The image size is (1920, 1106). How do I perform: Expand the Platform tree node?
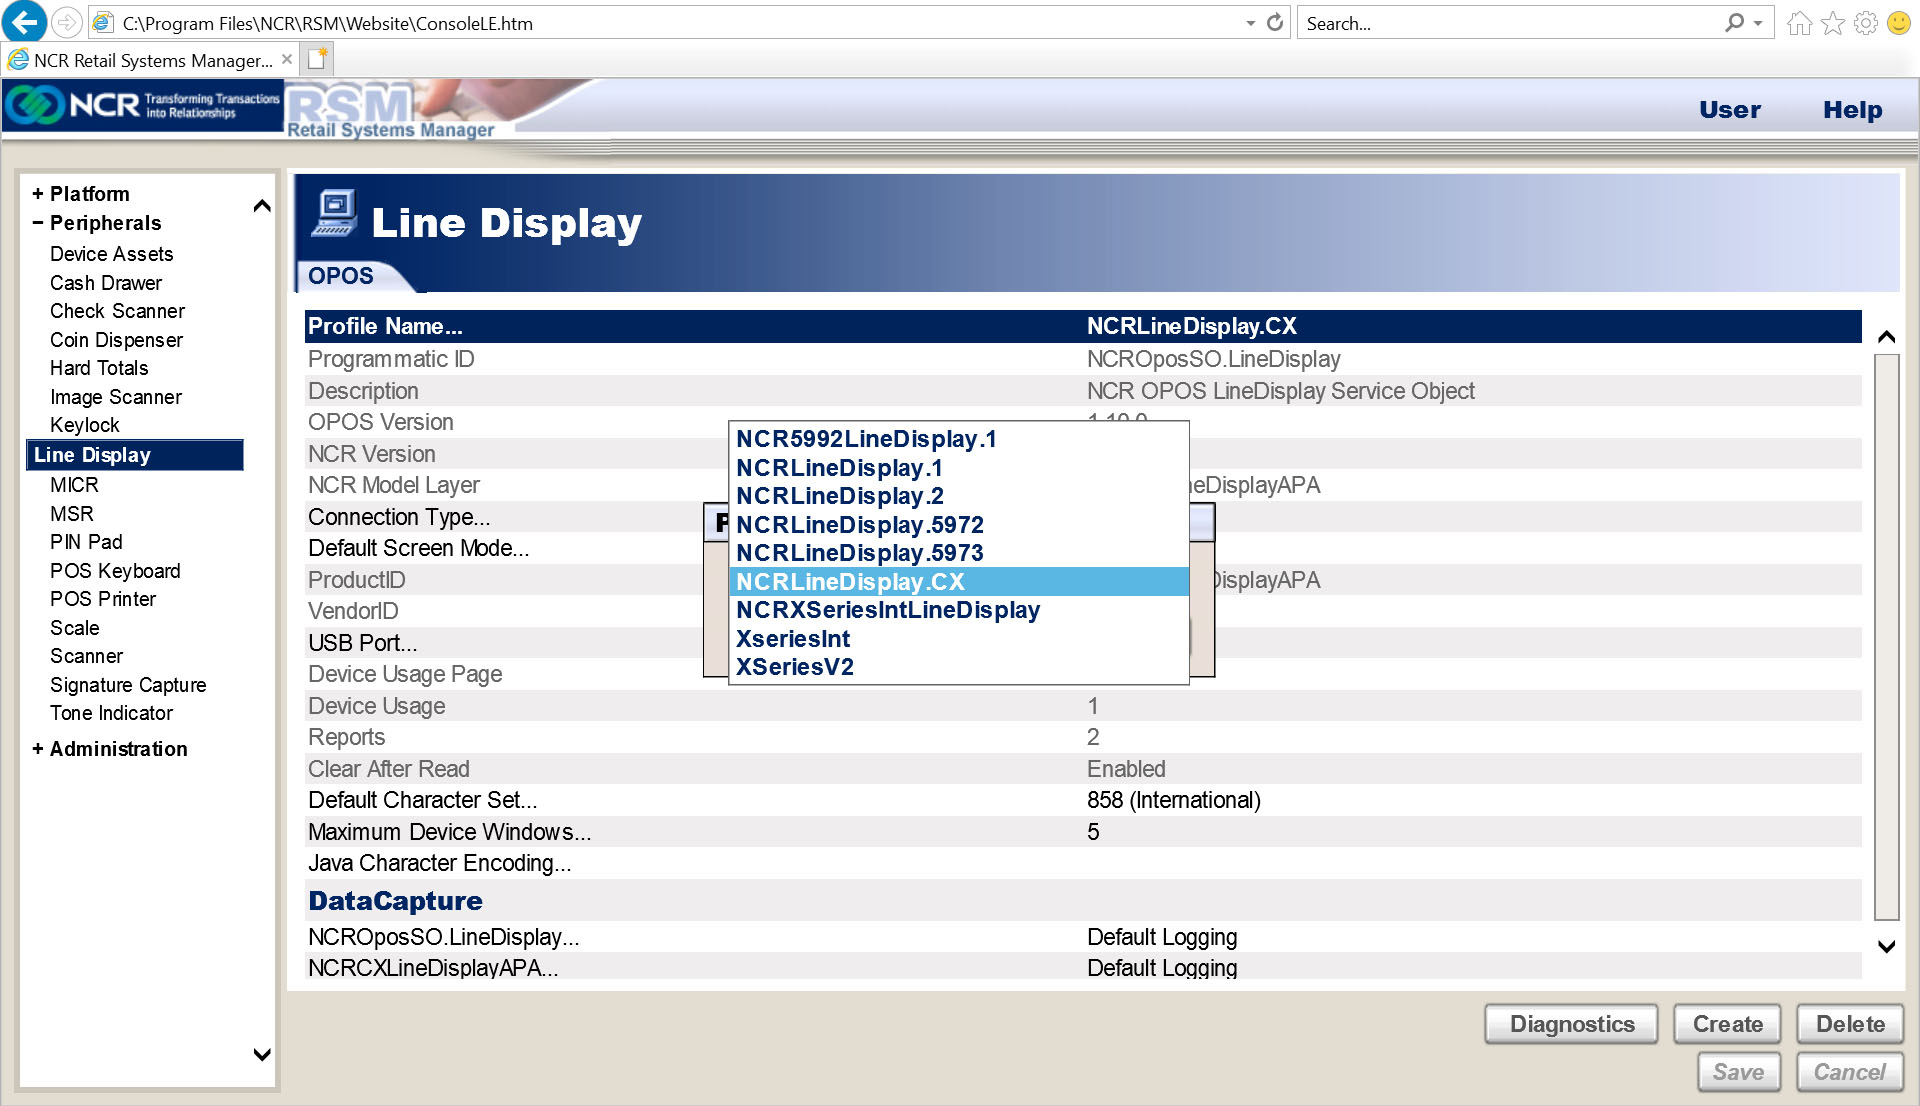click(x=37, y=193)
